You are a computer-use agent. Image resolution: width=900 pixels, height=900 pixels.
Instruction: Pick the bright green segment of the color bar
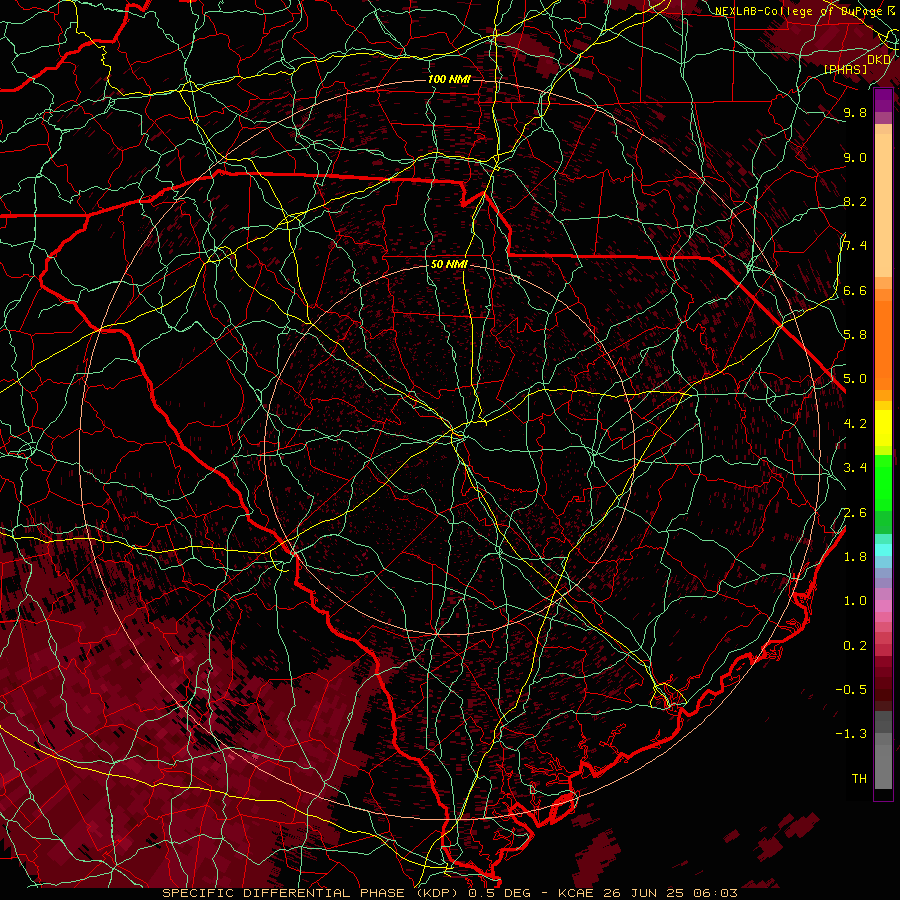[x=883, y=482]
